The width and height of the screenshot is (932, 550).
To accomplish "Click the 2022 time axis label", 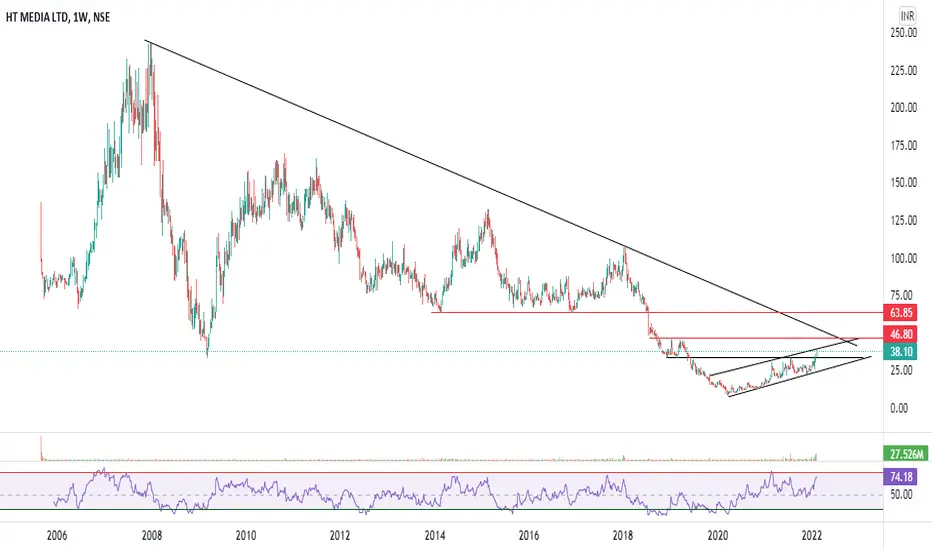I will coord(811,536).
